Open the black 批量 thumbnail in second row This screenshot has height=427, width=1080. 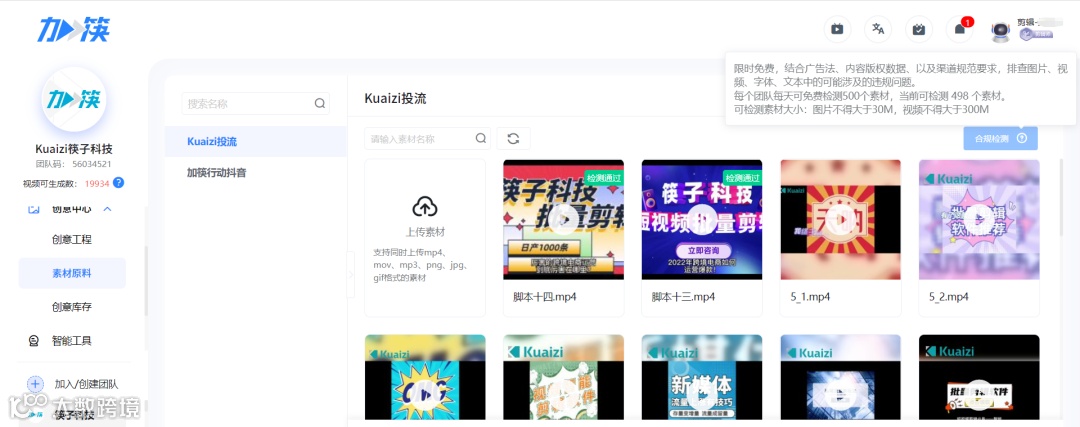[x=979, y=376]
